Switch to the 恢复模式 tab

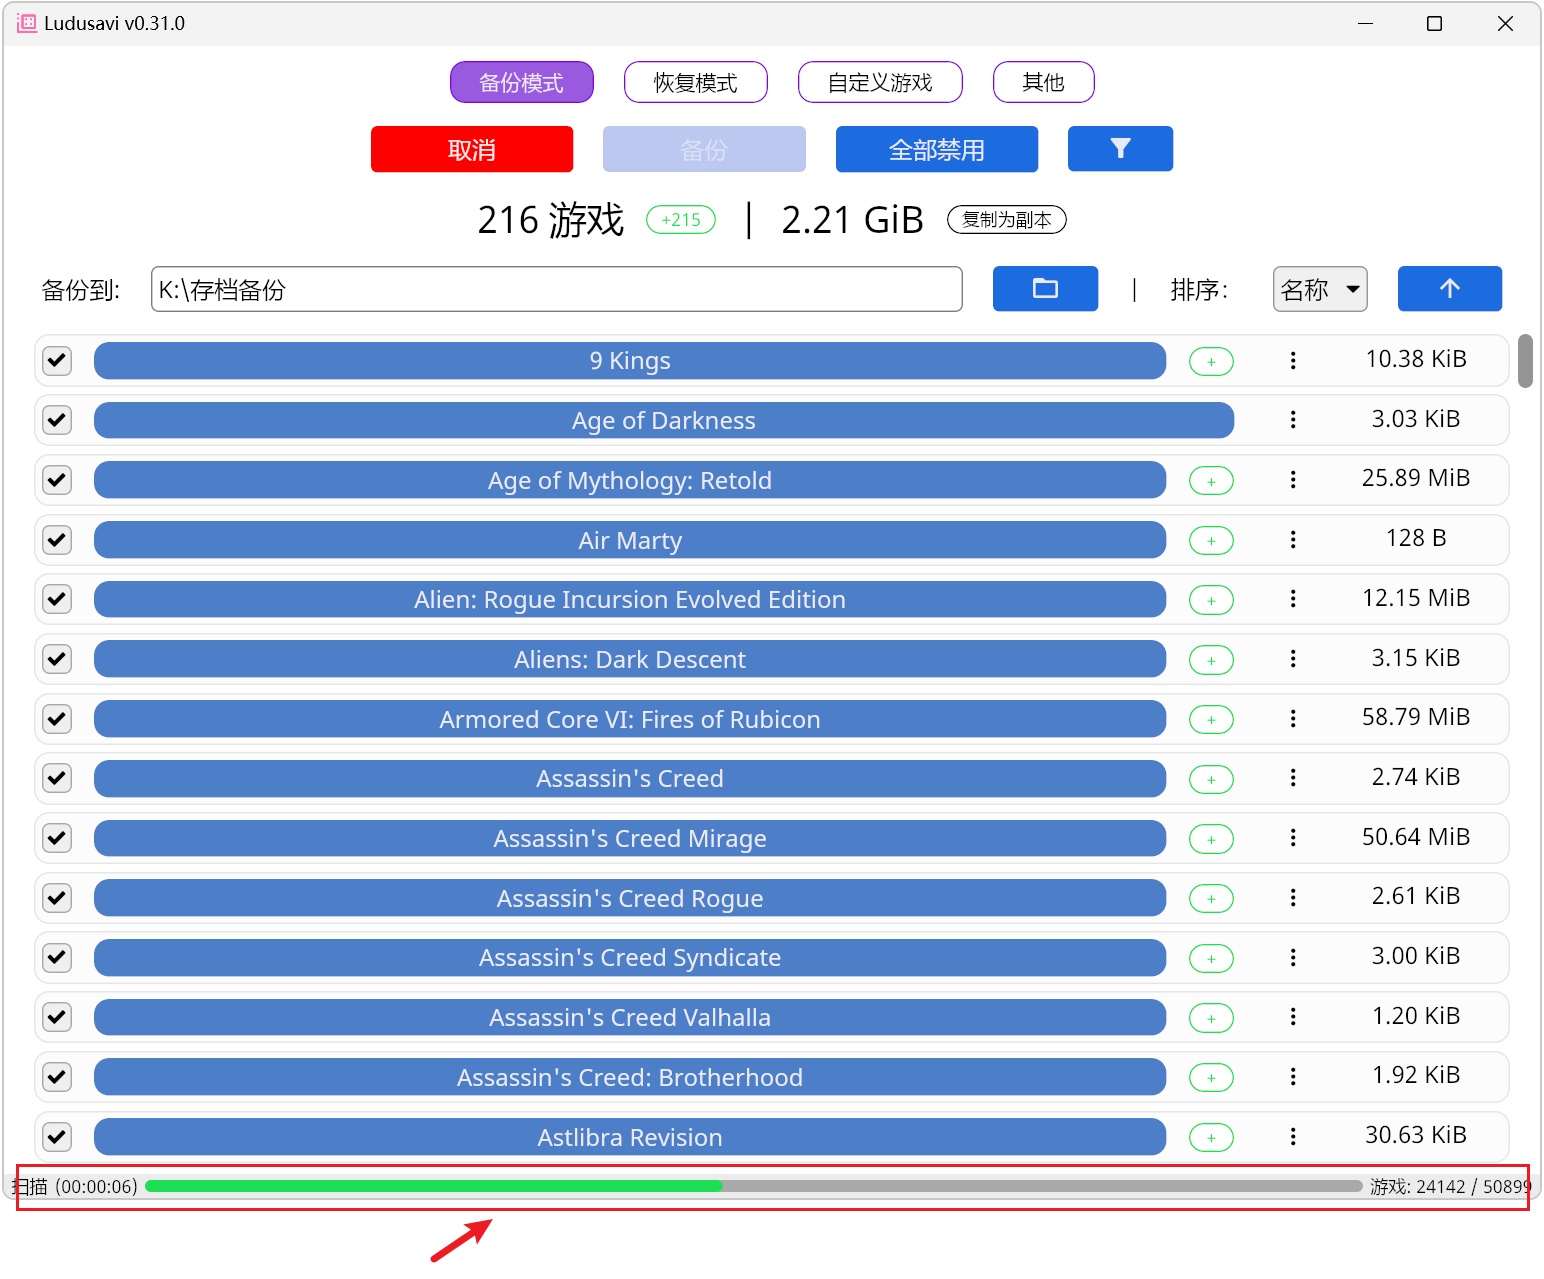(696, 82)
